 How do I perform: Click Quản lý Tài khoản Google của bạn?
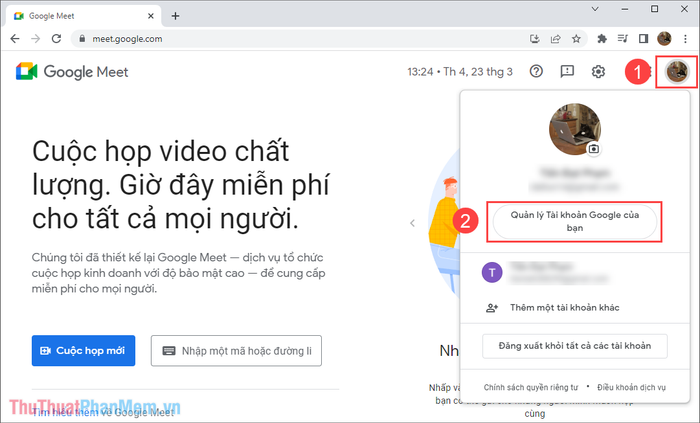(575, 222)
